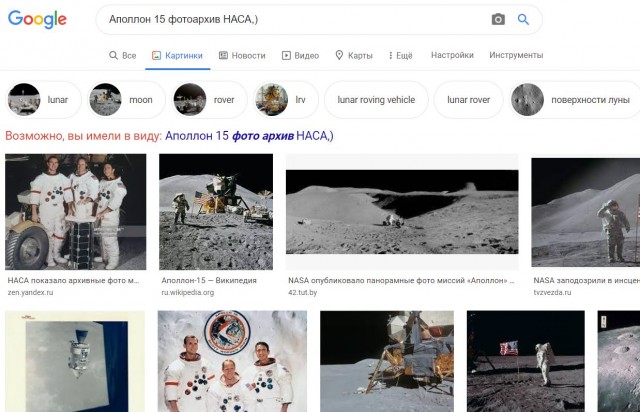Click the image icon beside Картинки
640x412 pixels.
click(156, 55)
